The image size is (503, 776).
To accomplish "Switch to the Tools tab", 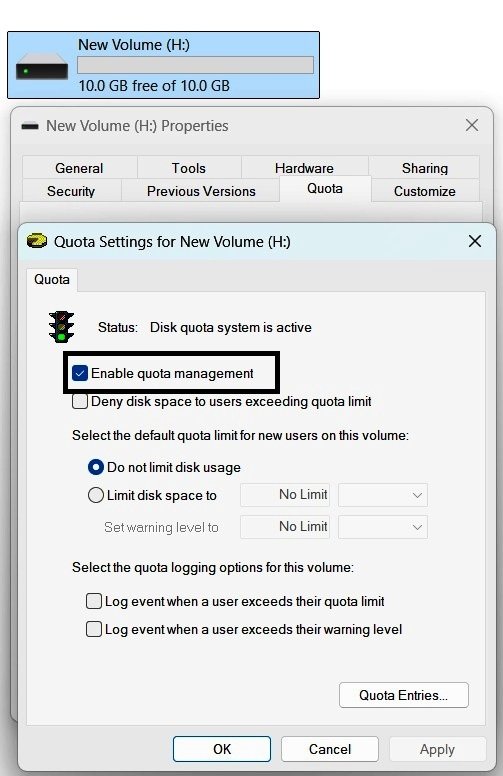I will [x=189, y=168].
